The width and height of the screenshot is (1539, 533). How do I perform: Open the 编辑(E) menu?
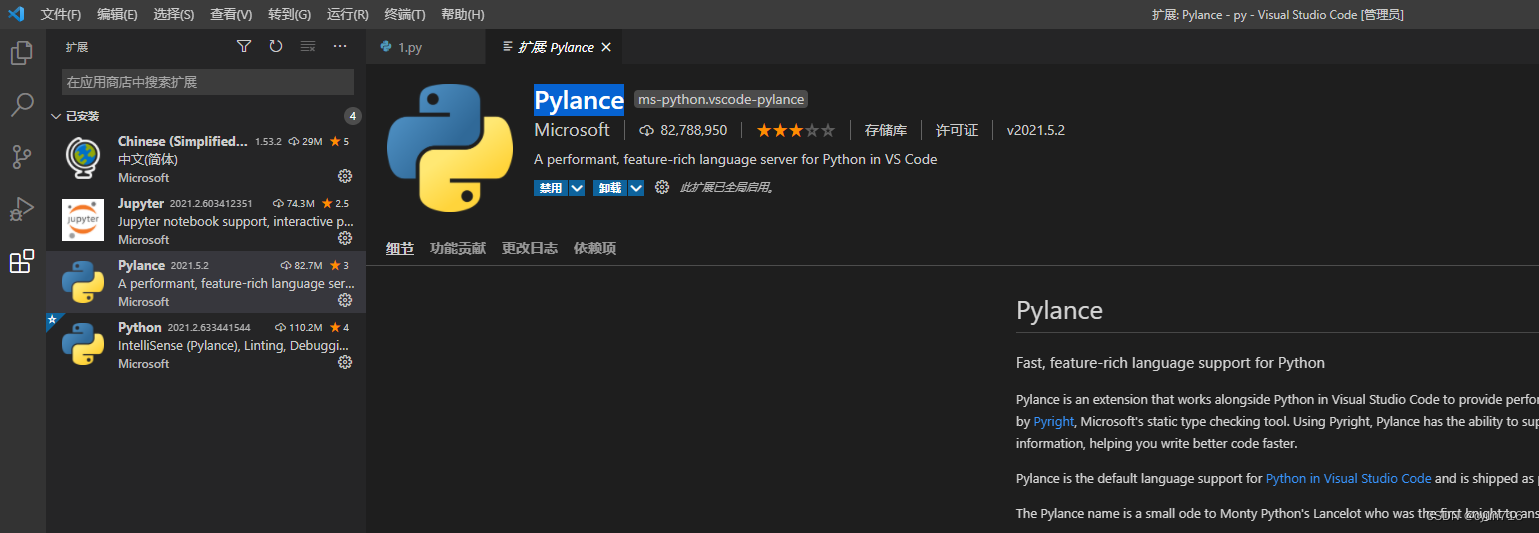pos(117,14)
